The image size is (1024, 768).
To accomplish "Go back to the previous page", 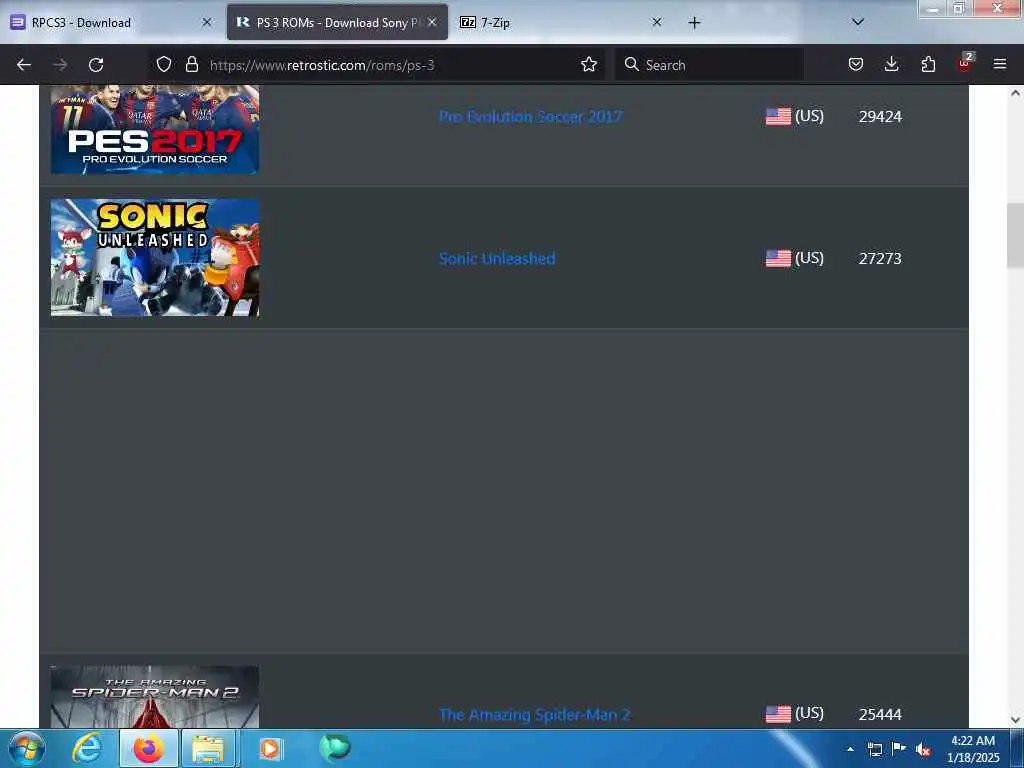I will click(24, 65).
